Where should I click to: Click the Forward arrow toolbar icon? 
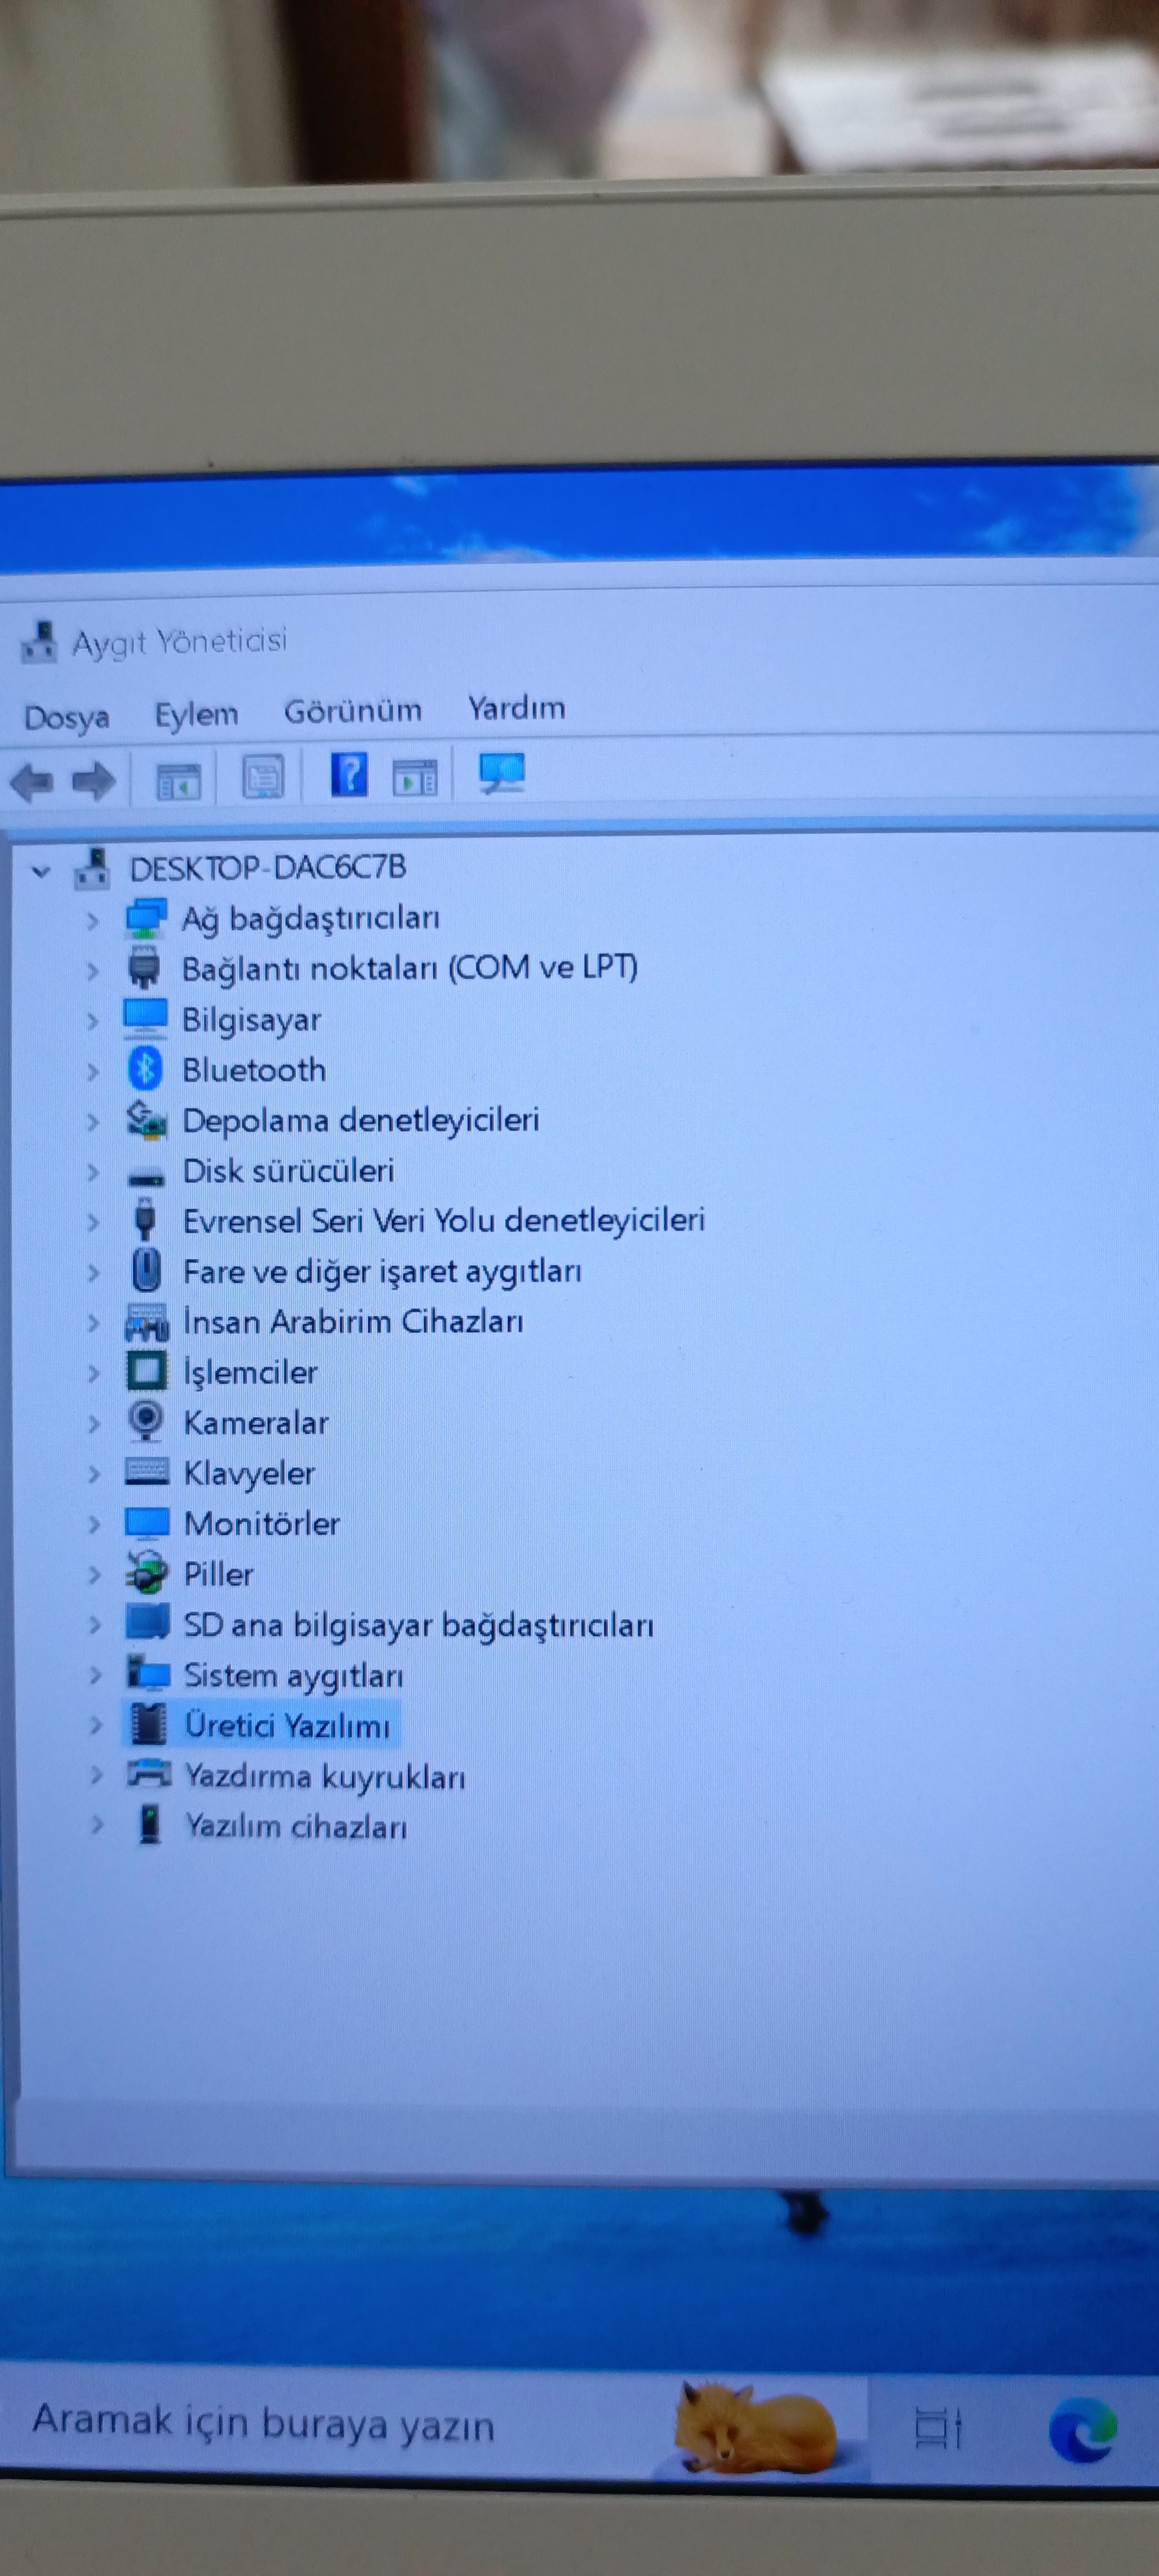[93, 781]
